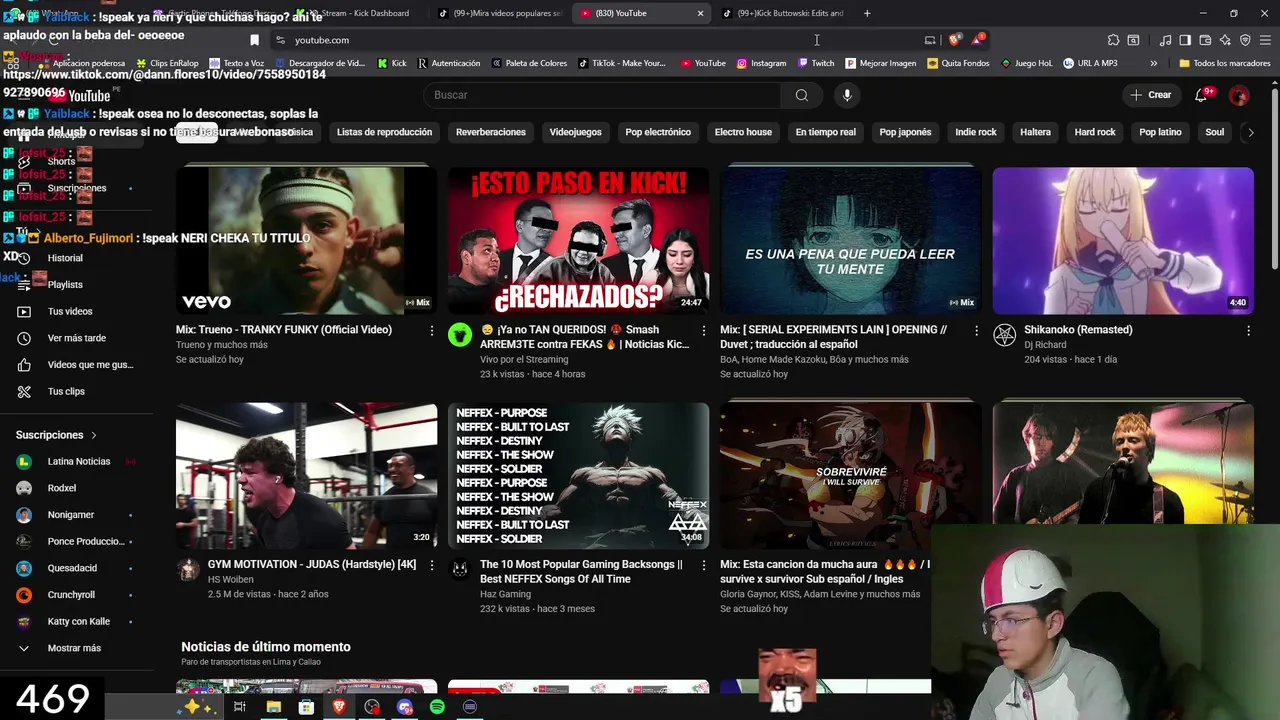Open Brave Shields lion icon in address bar
The height and width of the screenshot is (720, 1280).
pos(955,40)
